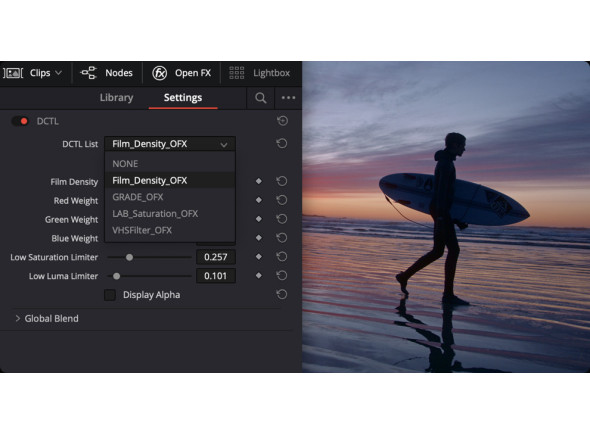The image size is (590, 434).
Task: Click the DCTL effect title
Action: [47, 121]
